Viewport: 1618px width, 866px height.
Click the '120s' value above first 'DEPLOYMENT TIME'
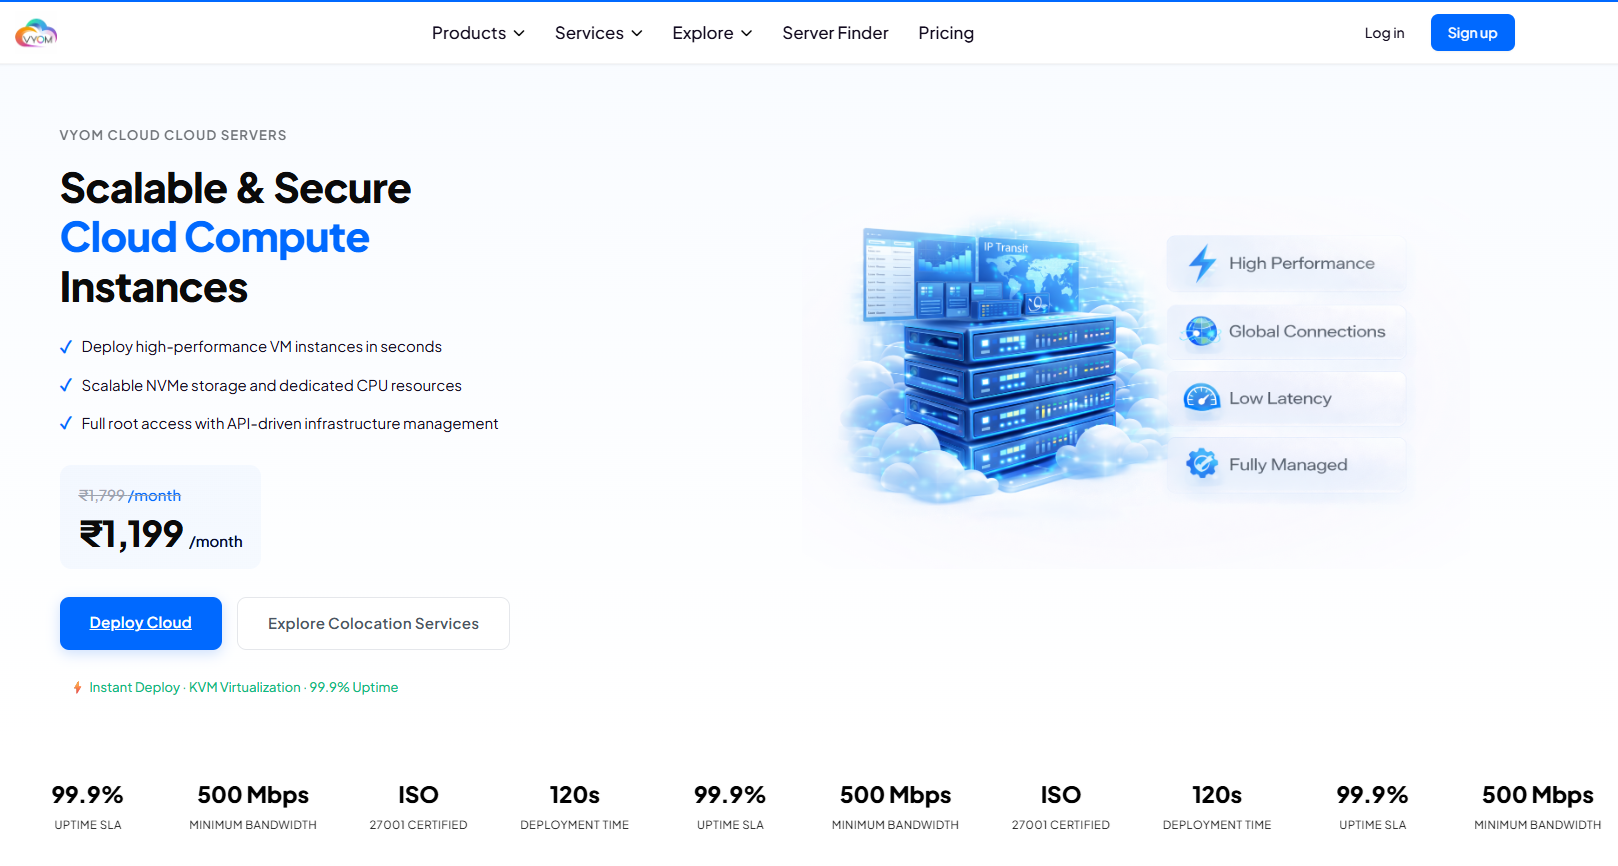pyautogui.click(x=575, y=795)
